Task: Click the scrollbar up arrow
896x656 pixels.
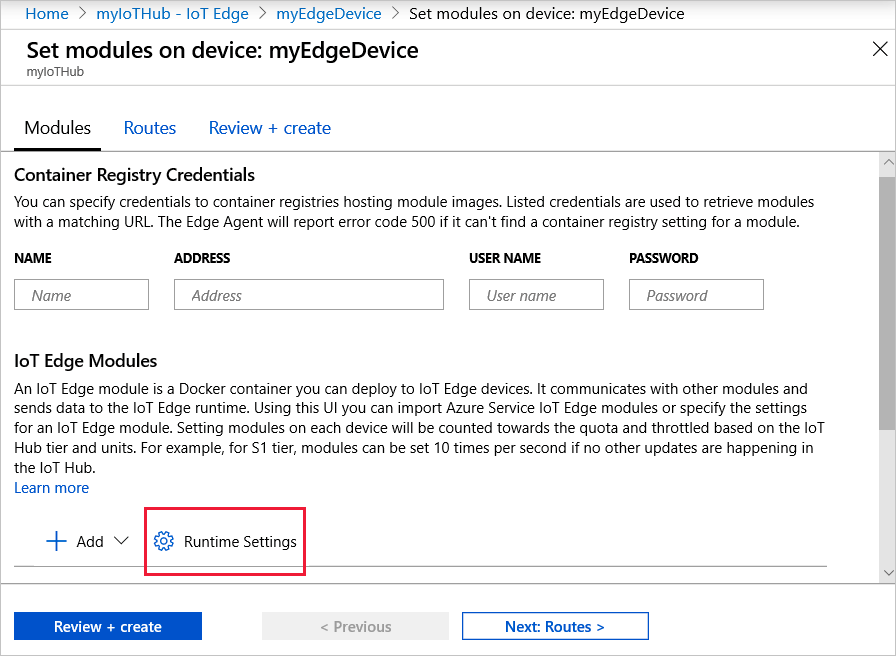Action: (888, 161)
